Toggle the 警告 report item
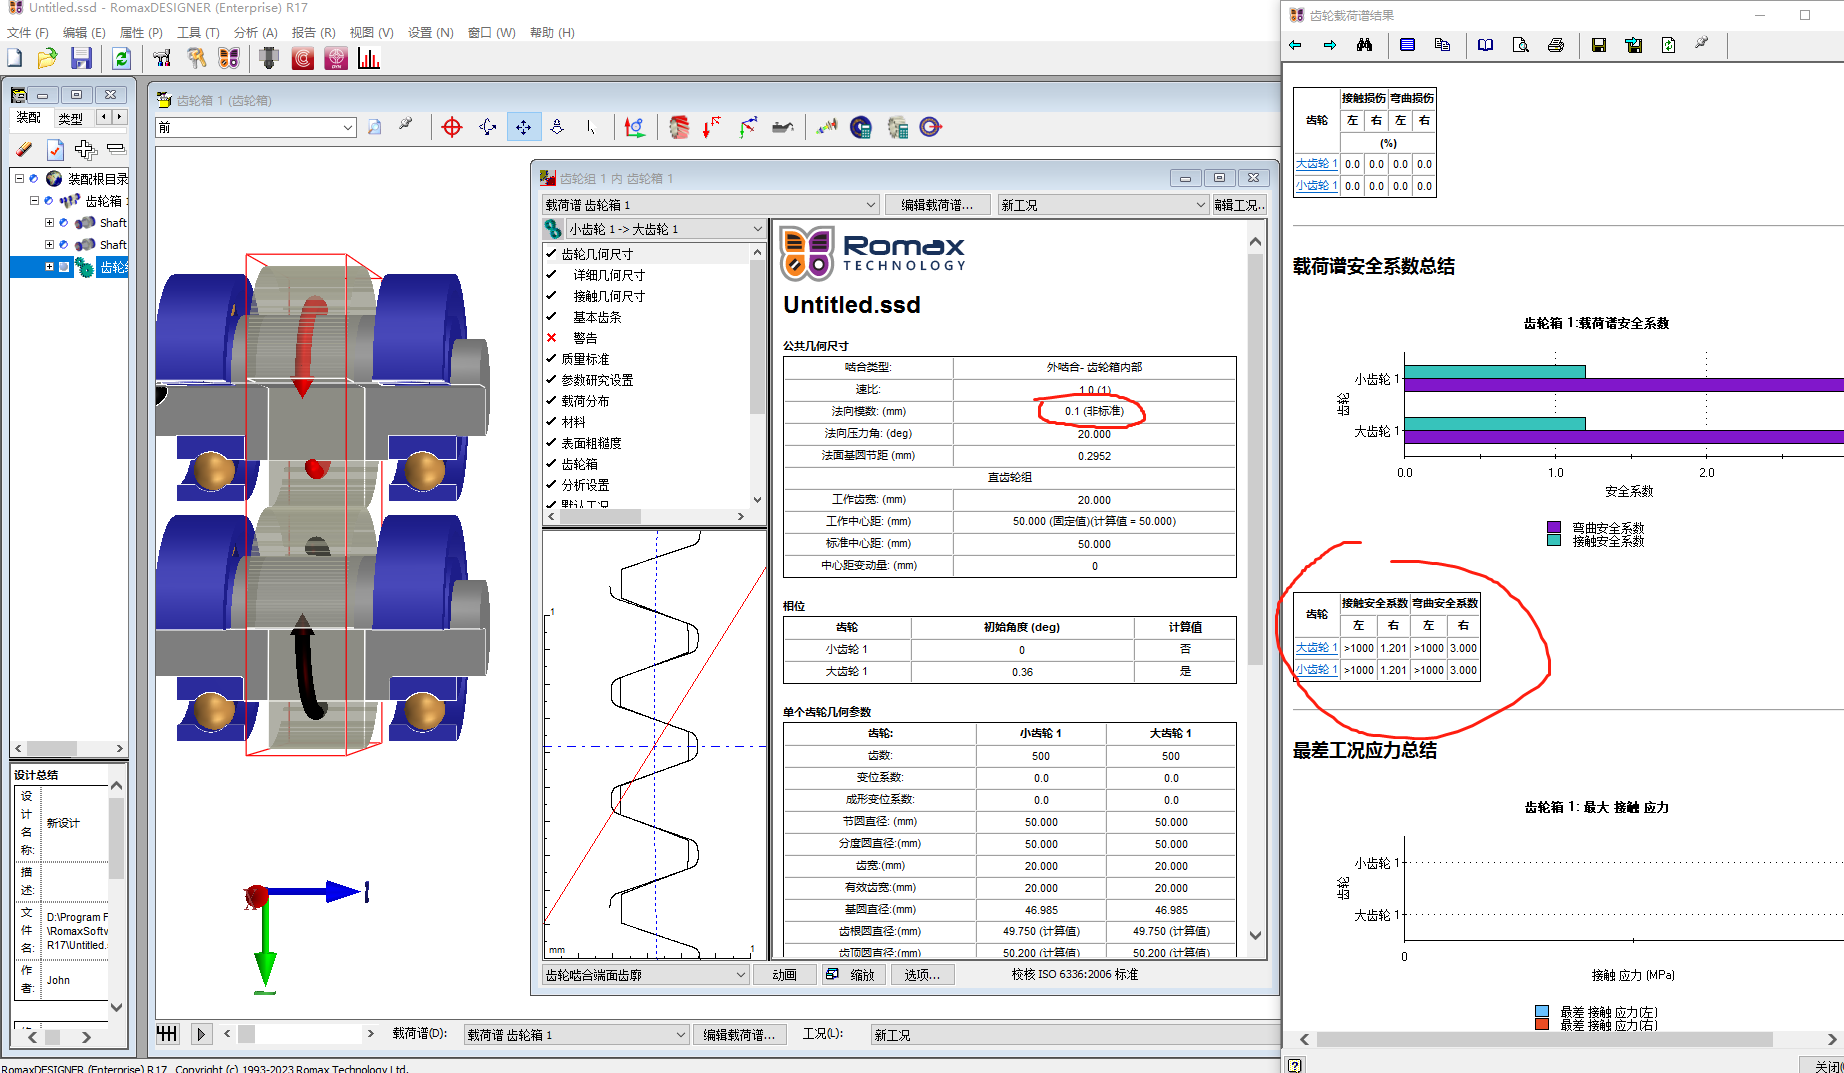The height and width of the screenshot is (1073, 1844). (551, 338)
